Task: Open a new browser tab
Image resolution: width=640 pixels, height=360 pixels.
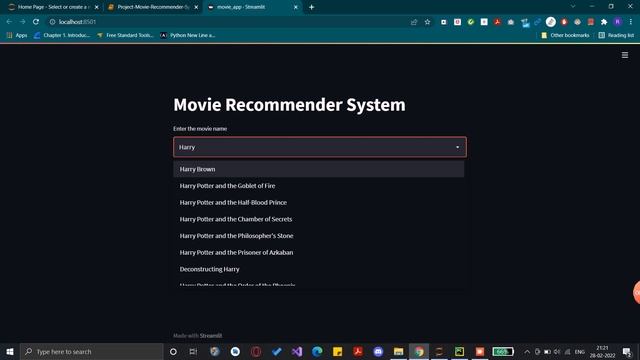Action: [x=311, y=7]
